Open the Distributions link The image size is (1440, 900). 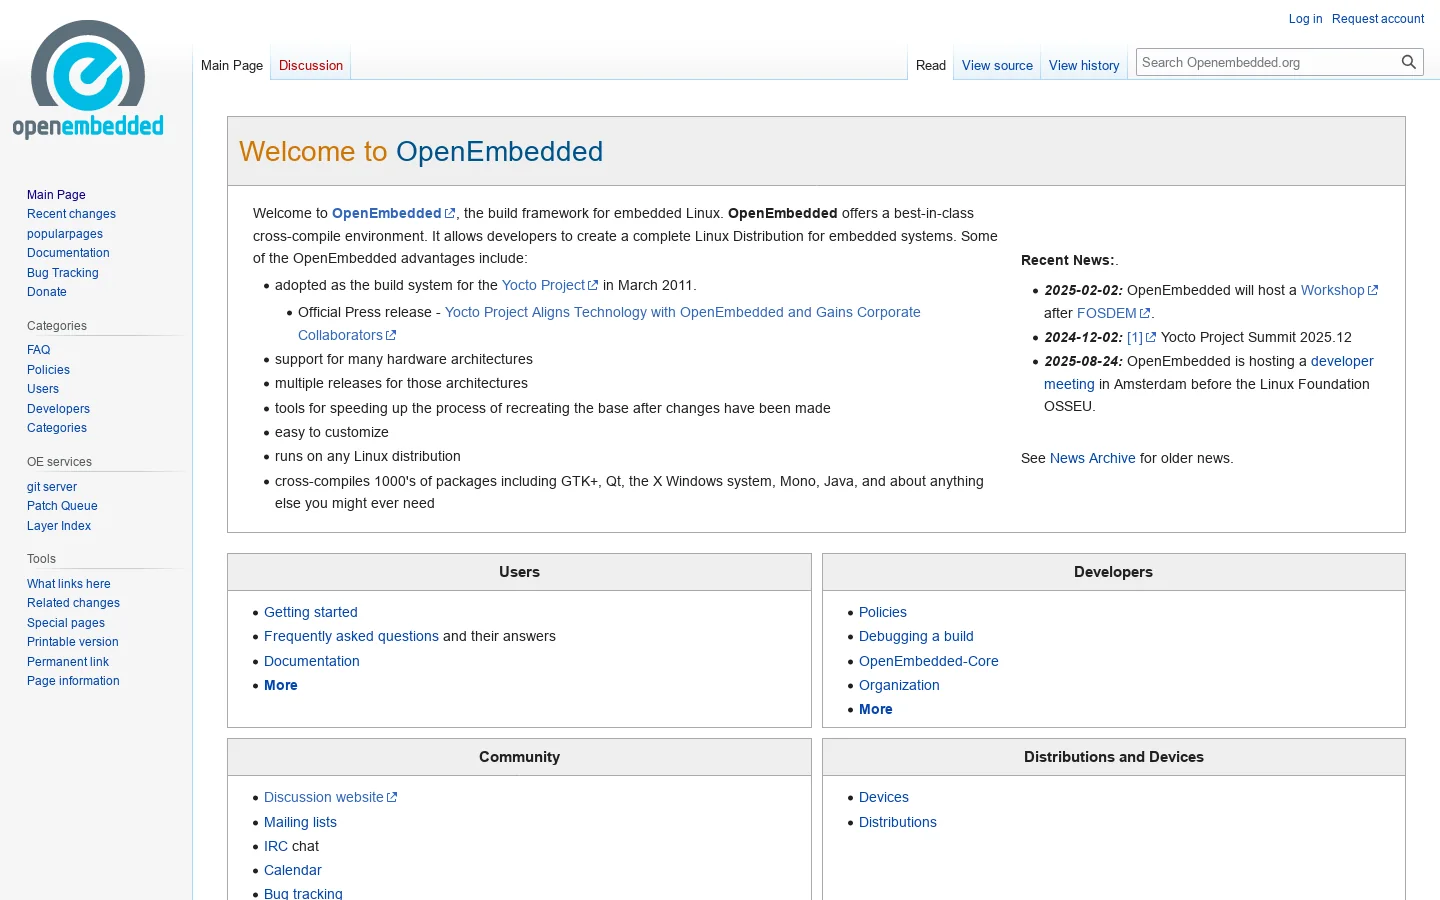pos(898,822)
